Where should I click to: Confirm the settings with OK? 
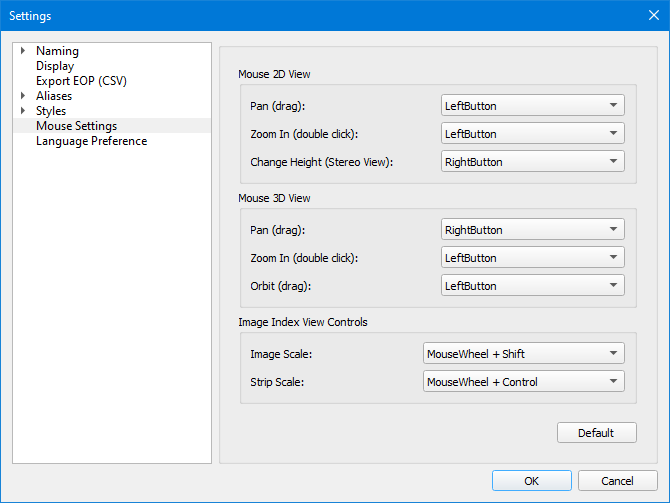[x=531, y=480]
